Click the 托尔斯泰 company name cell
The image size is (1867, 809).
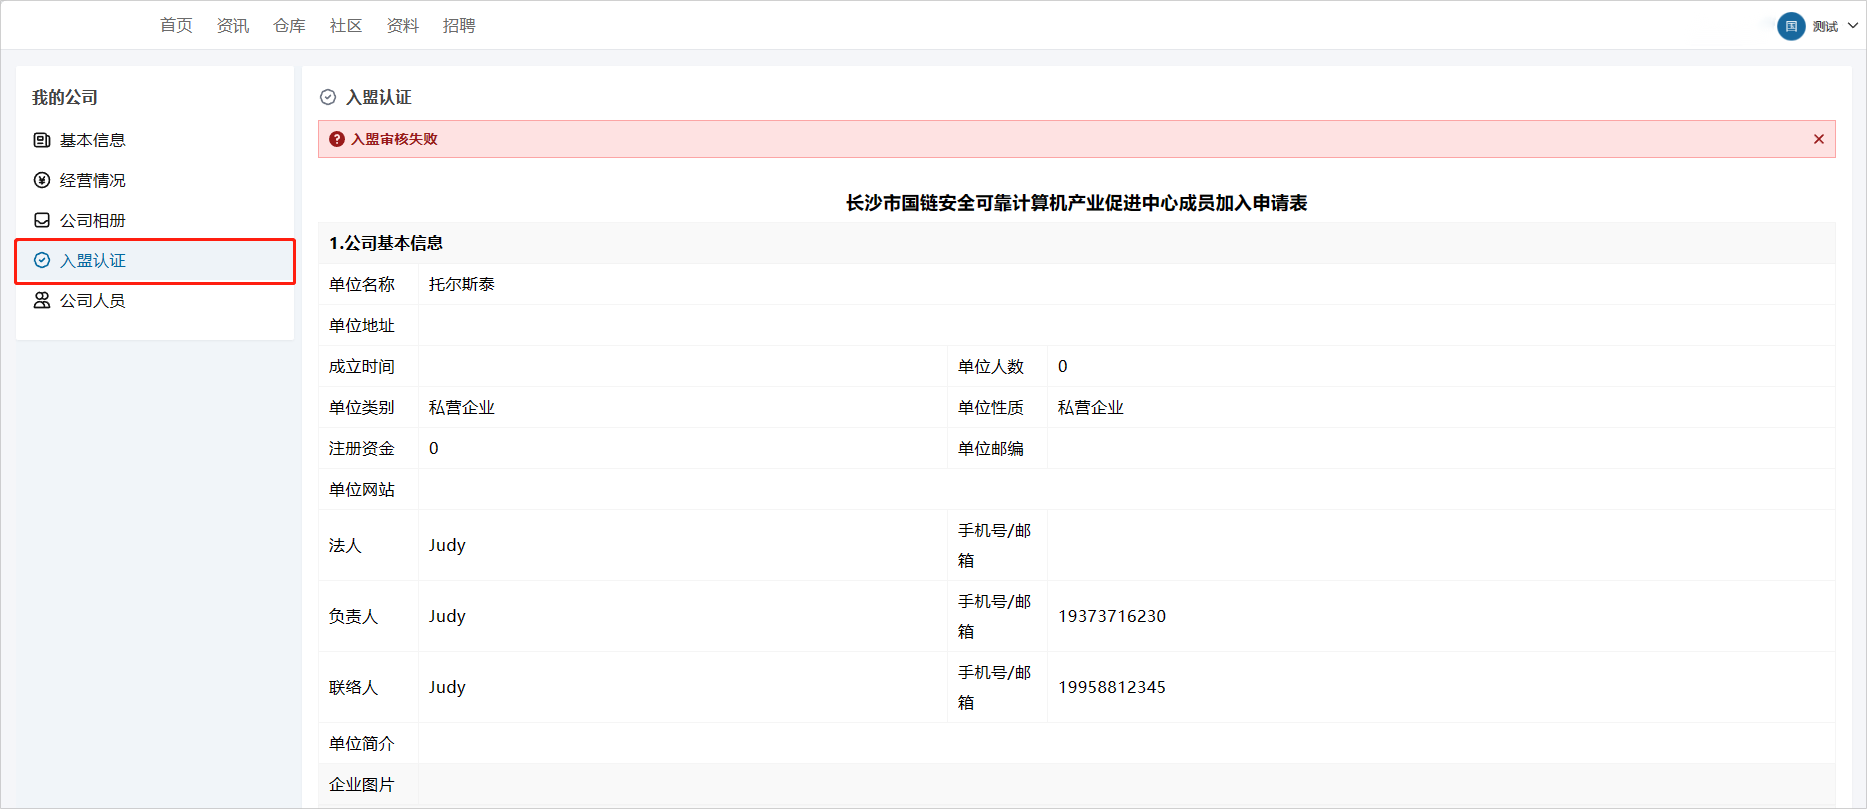click(462, 284)
